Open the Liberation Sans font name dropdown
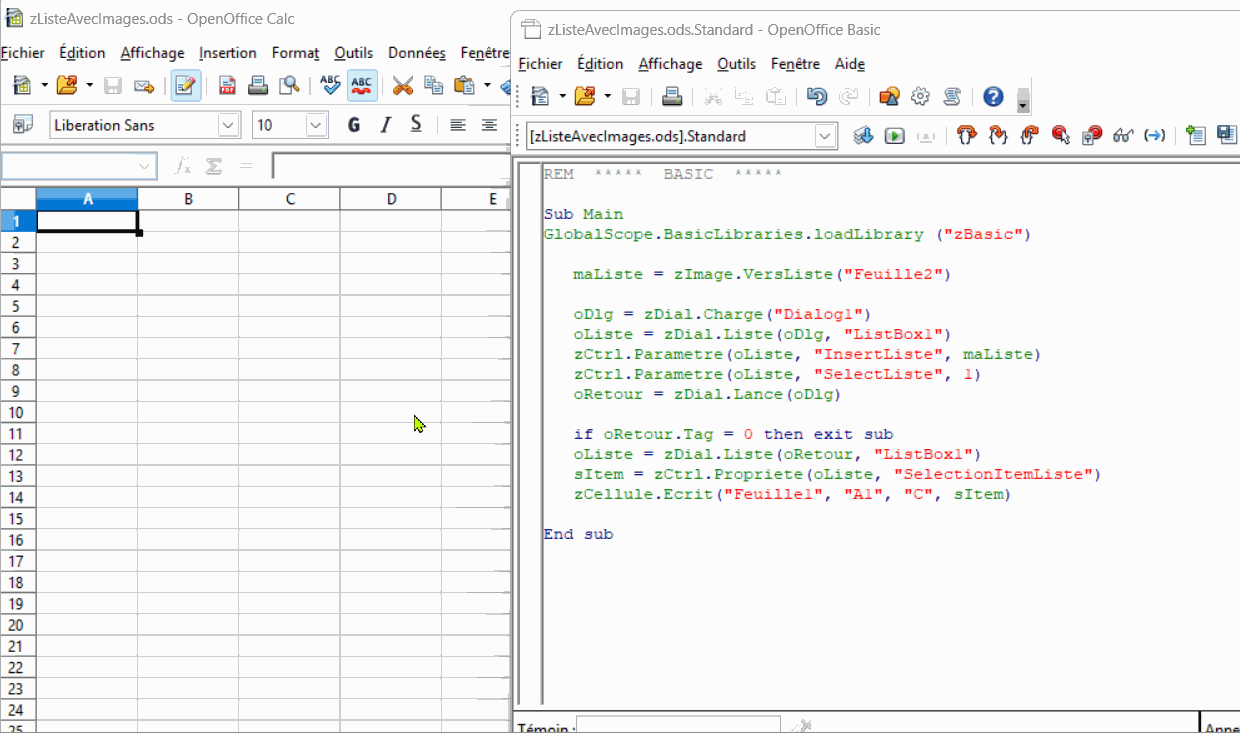This screenshot has width=1240, height=733. coord(229,125)
